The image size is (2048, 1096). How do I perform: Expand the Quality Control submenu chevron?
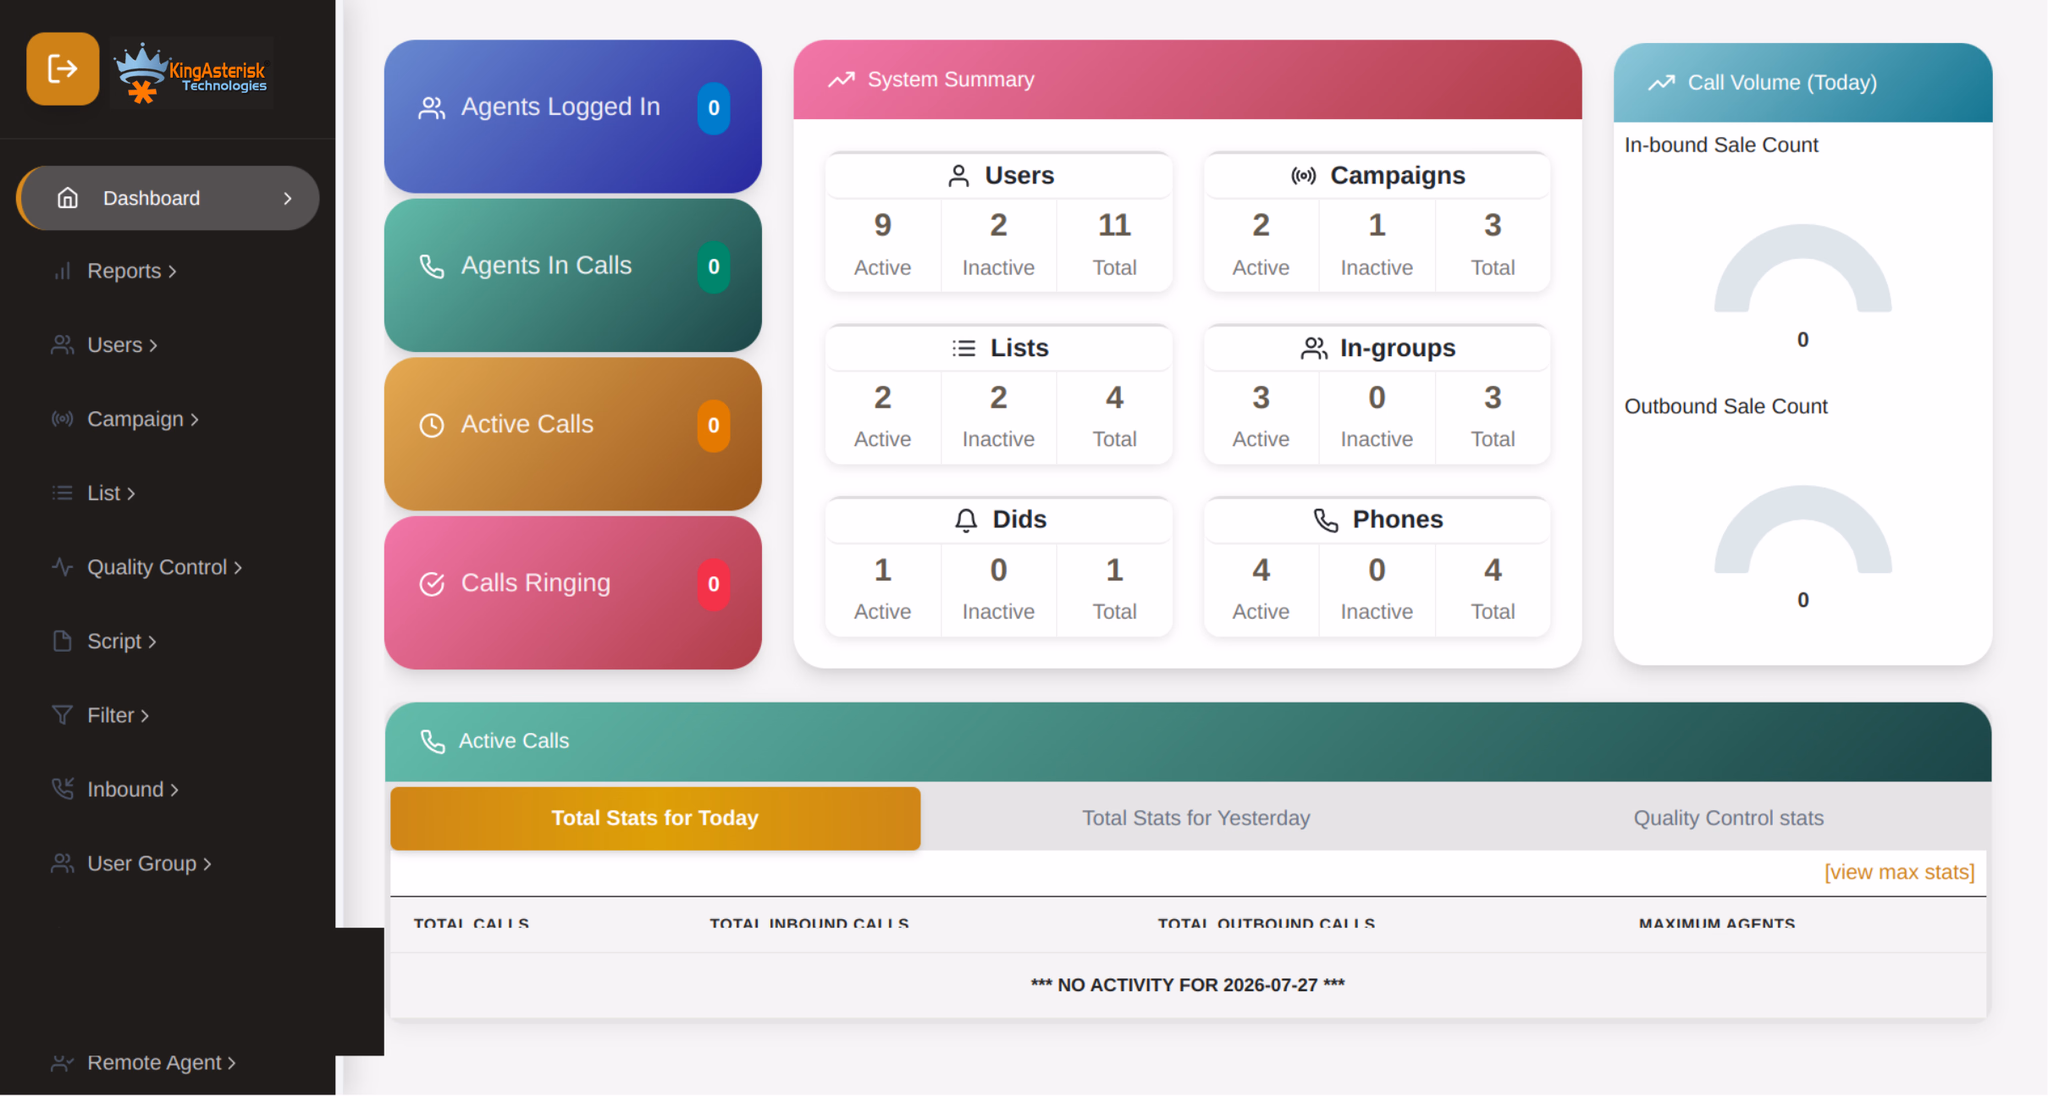click(x=238, y=568)
